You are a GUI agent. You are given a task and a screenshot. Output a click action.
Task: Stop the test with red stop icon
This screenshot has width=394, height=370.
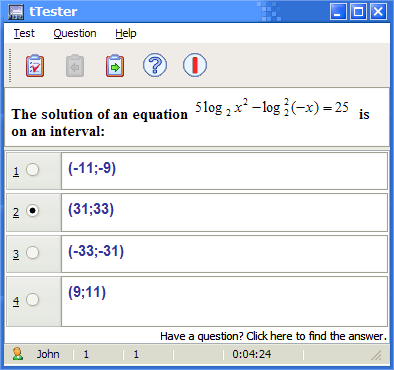coord(195,65)
